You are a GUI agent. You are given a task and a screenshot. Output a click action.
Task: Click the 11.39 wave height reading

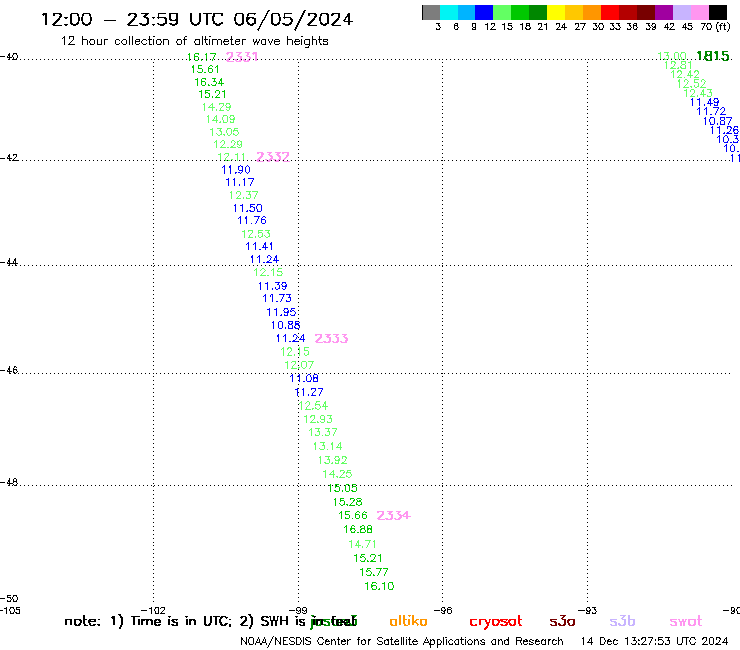272,286
